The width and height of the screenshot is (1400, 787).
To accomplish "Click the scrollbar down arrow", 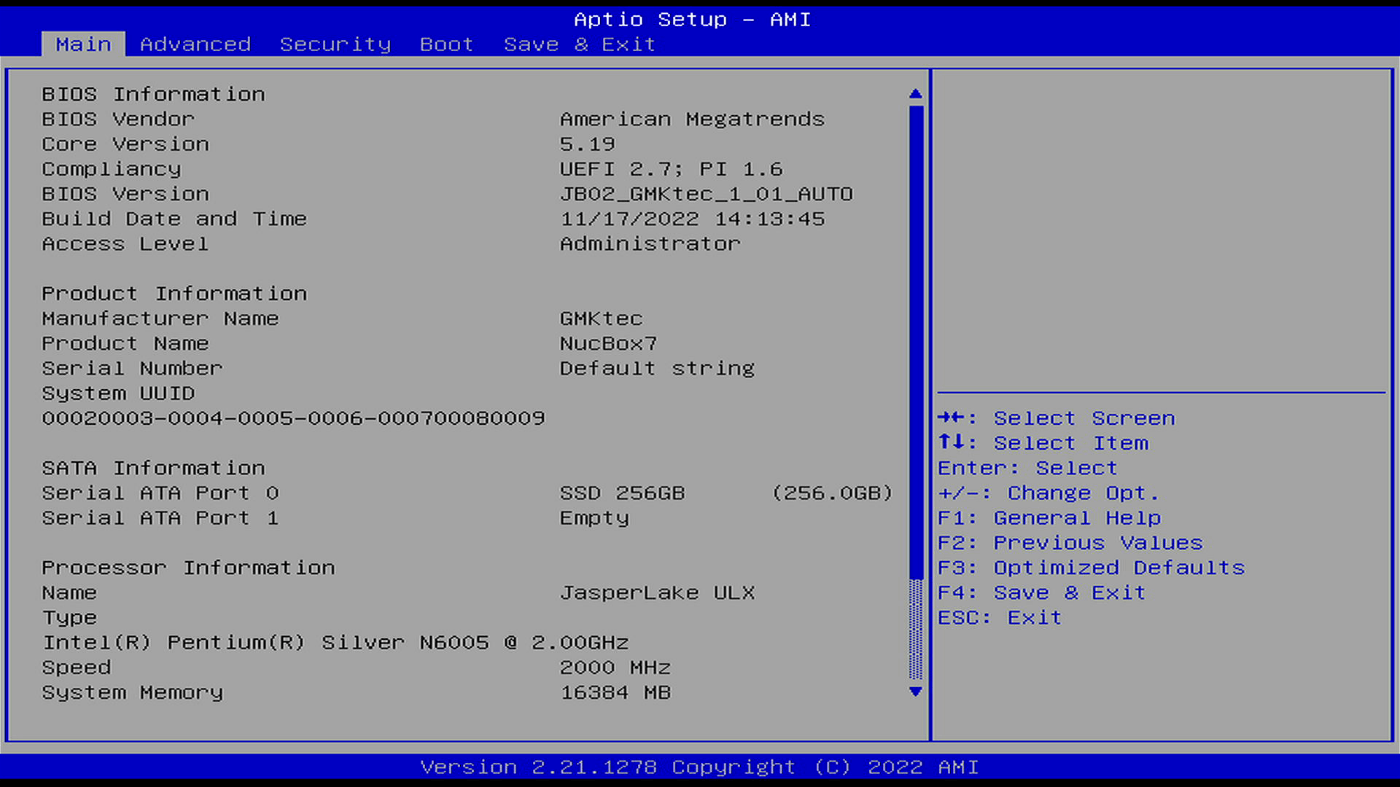I will [915, 691].
